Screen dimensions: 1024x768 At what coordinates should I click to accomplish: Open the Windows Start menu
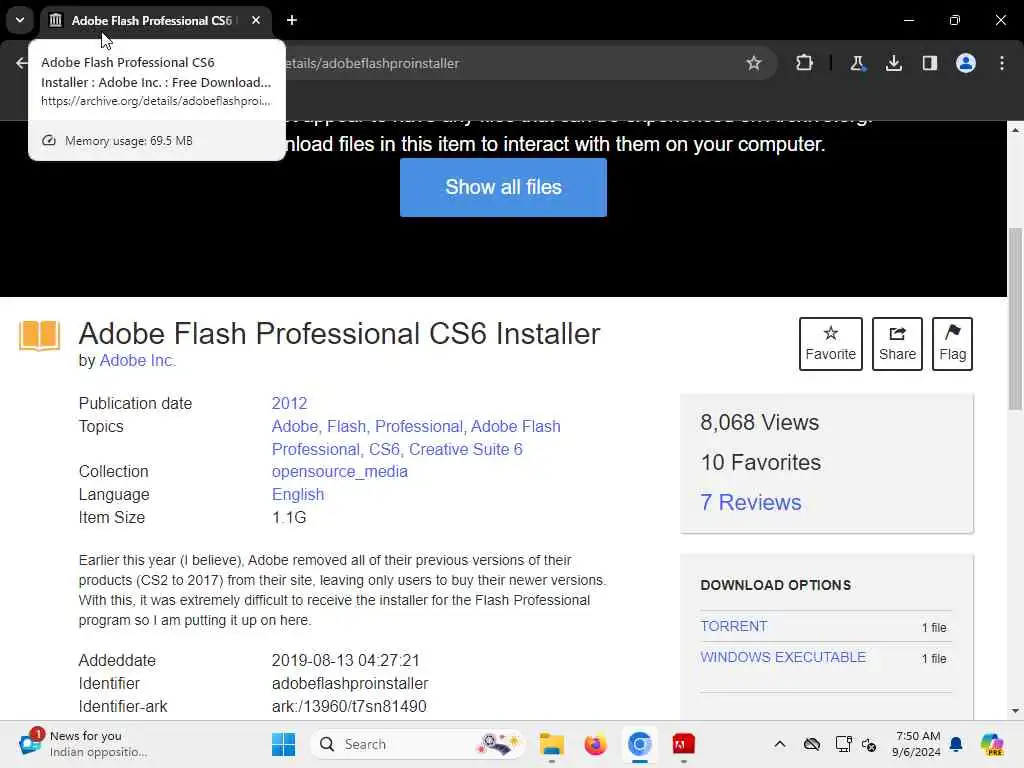[283, 744]
